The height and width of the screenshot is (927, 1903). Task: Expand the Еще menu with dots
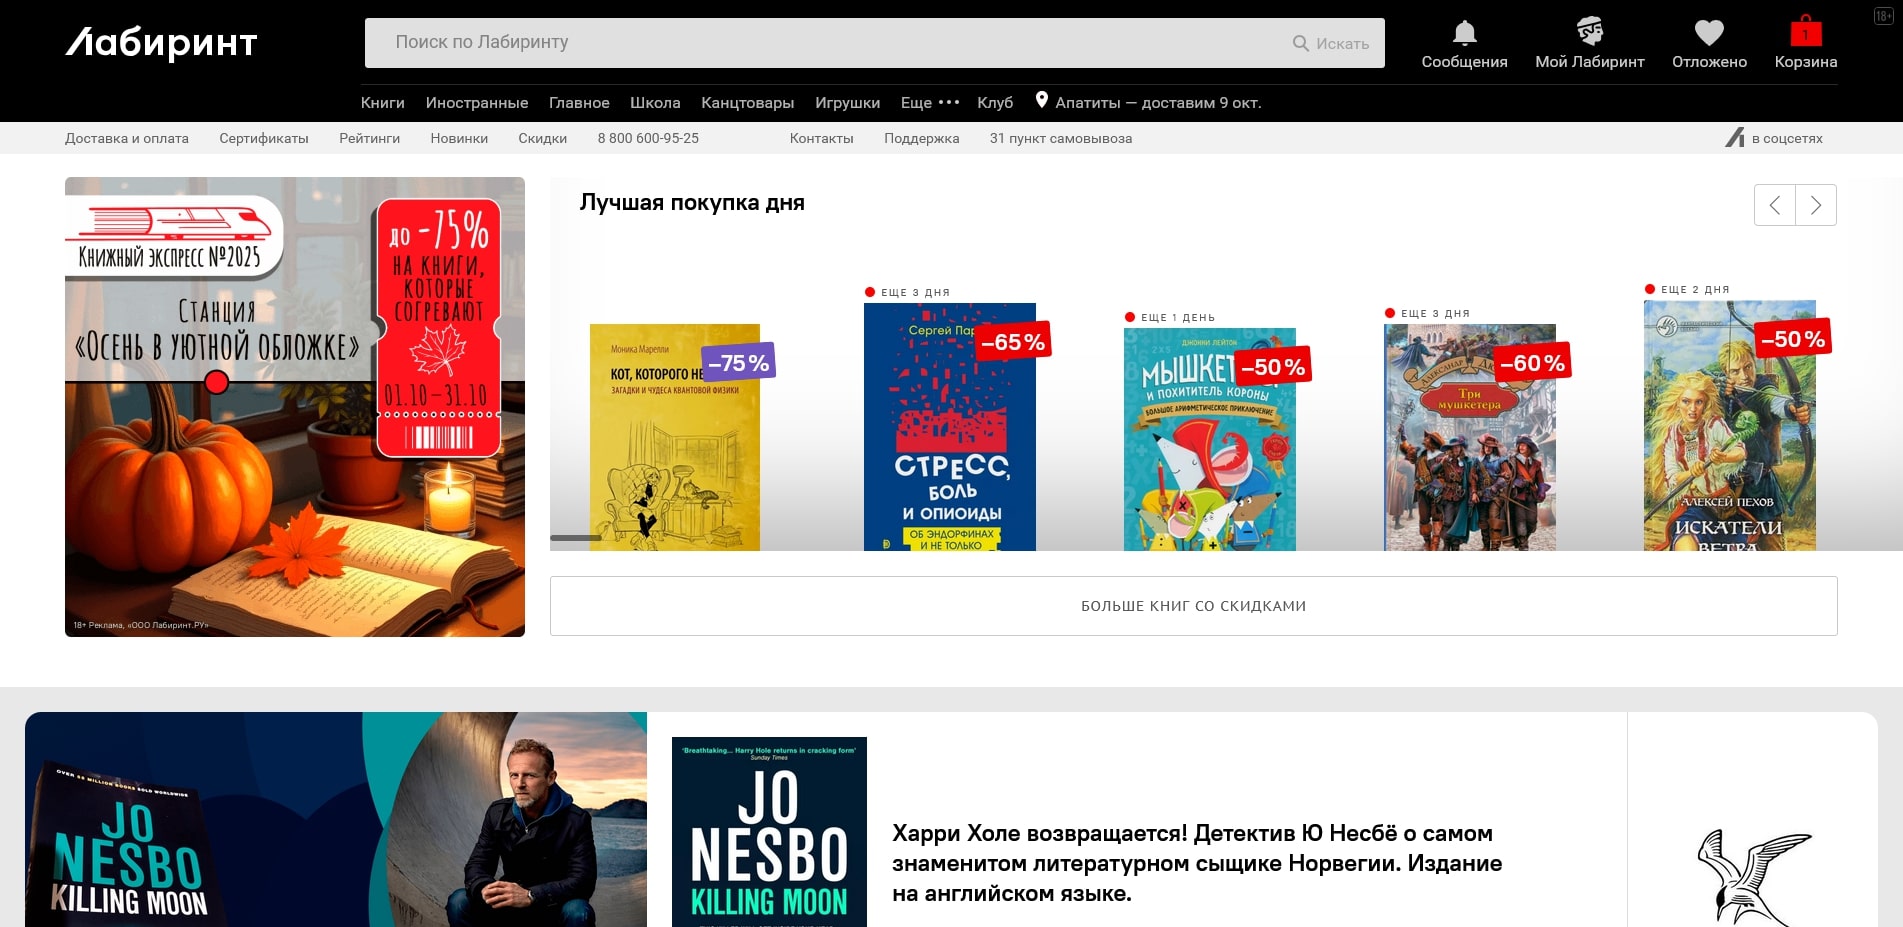[930, 103]
